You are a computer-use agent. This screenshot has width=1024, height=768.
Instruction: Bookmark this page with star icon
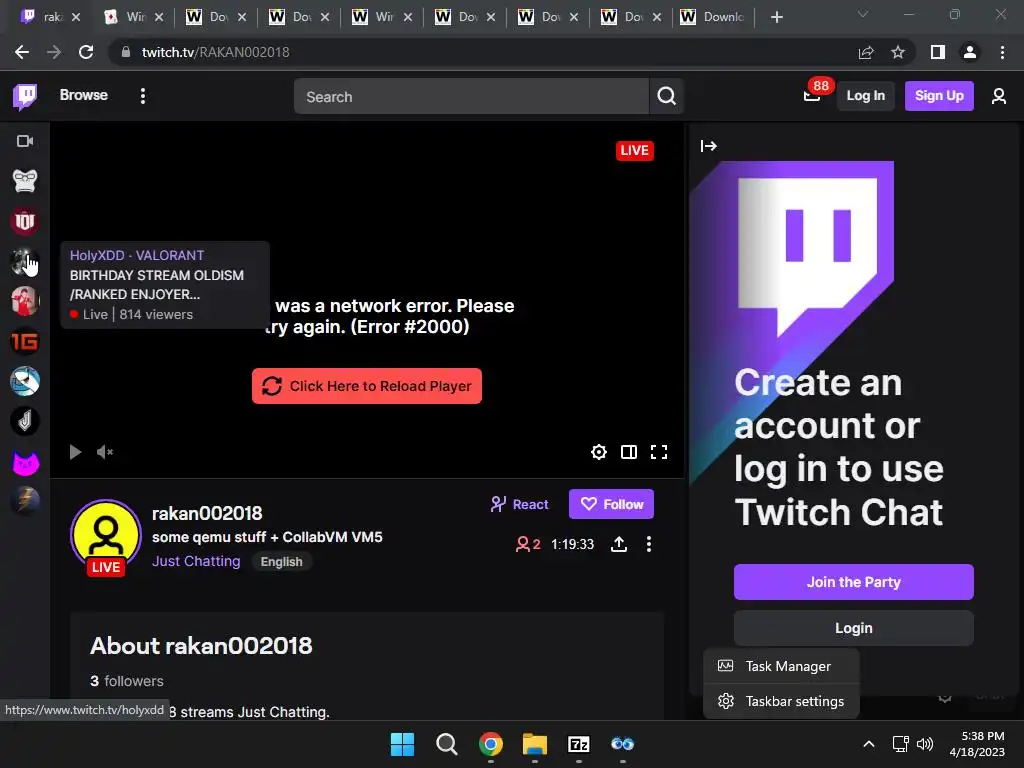898,52
